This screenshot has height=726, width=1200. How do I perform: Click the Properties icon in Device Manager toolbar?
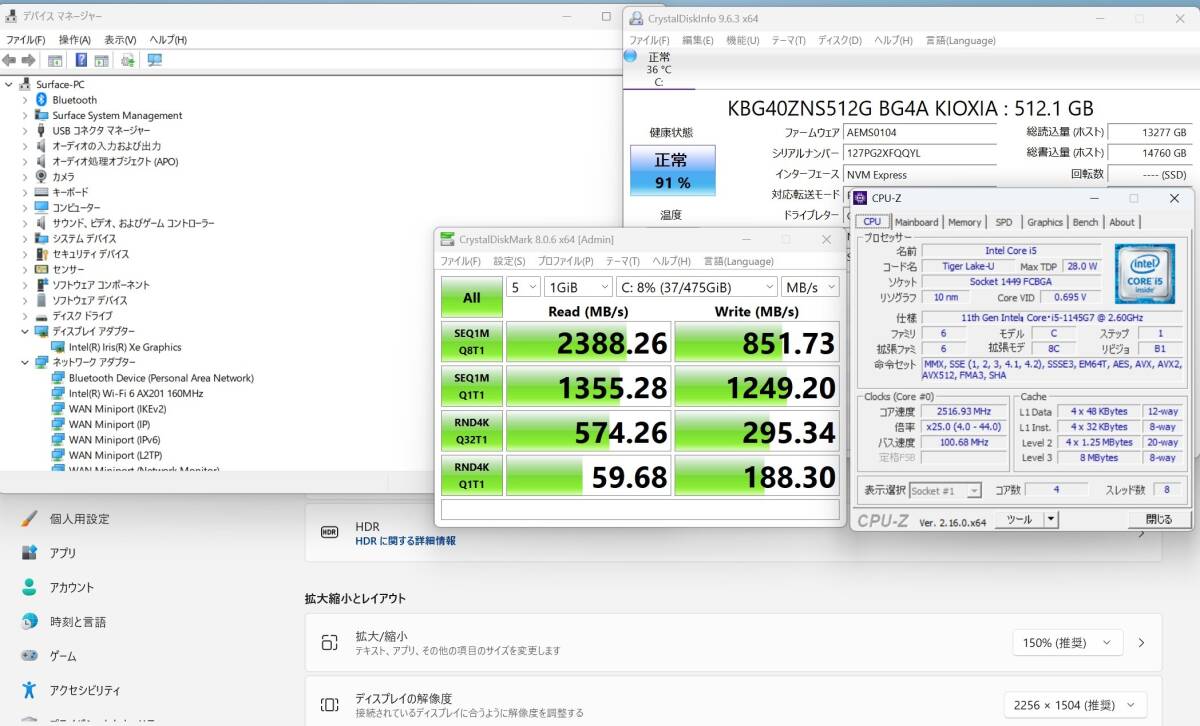pos(55,60)
